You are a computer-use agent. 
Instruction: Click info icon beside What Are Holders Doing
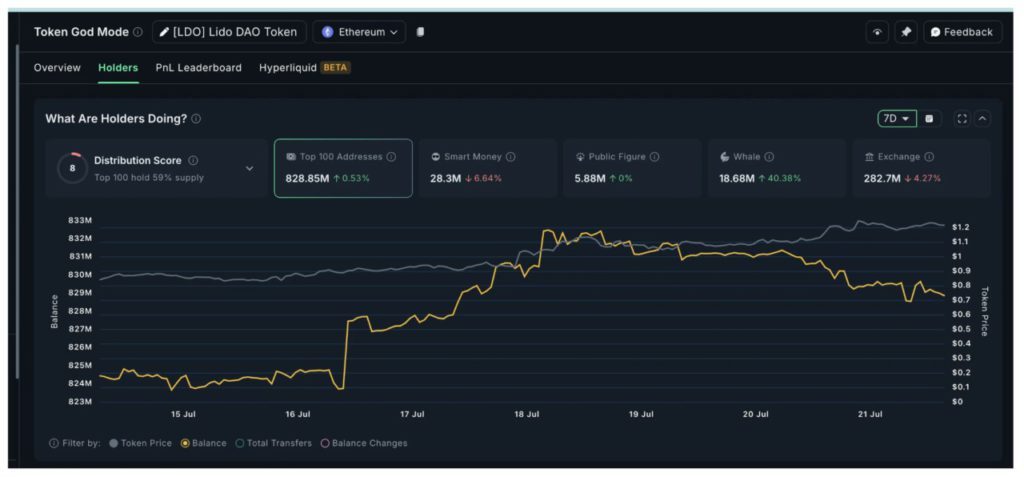point(196,119)
